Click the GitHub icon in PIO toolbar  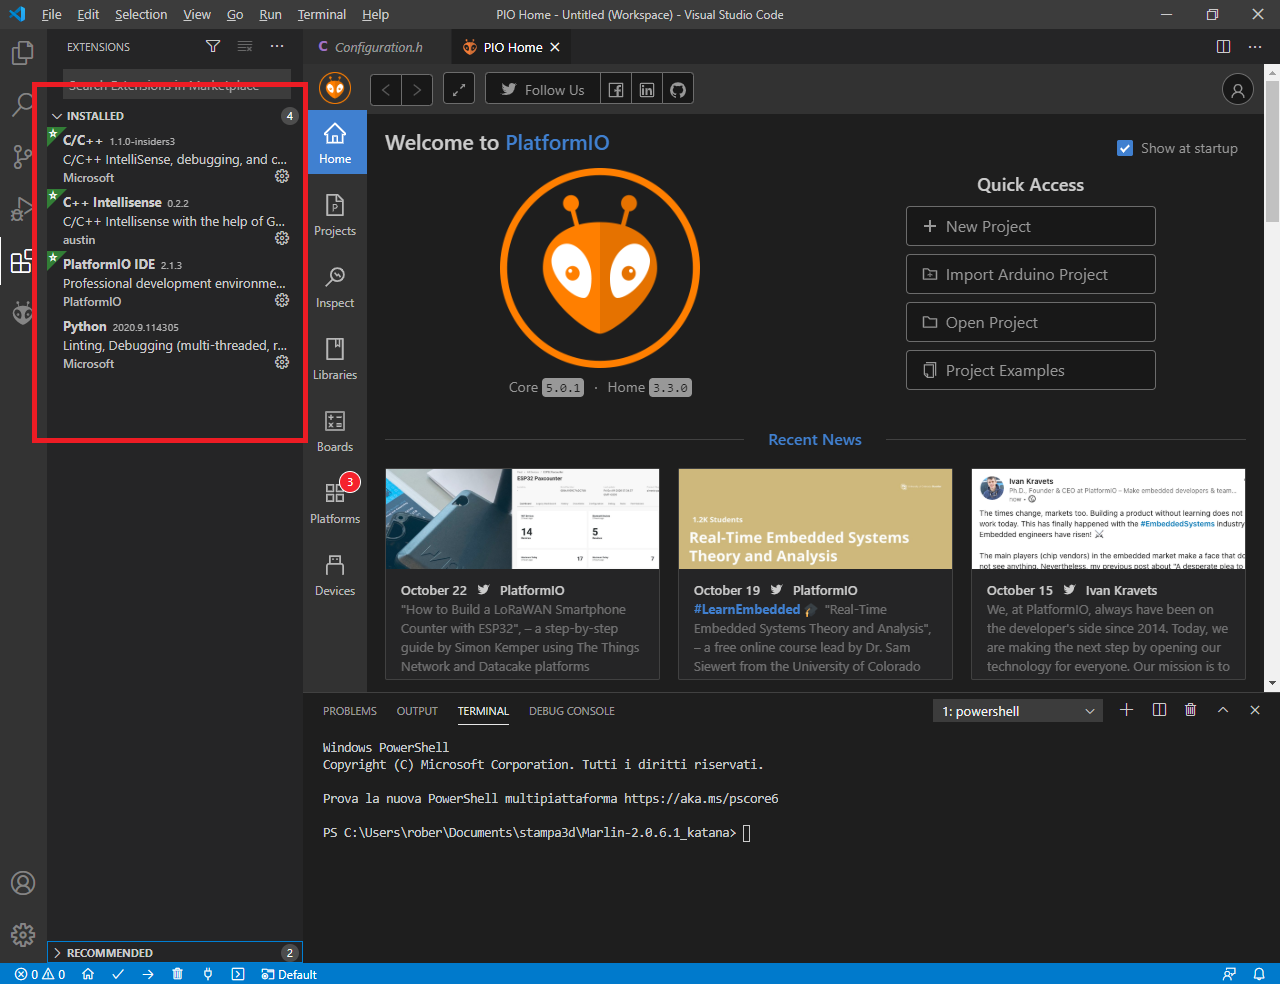678,90
